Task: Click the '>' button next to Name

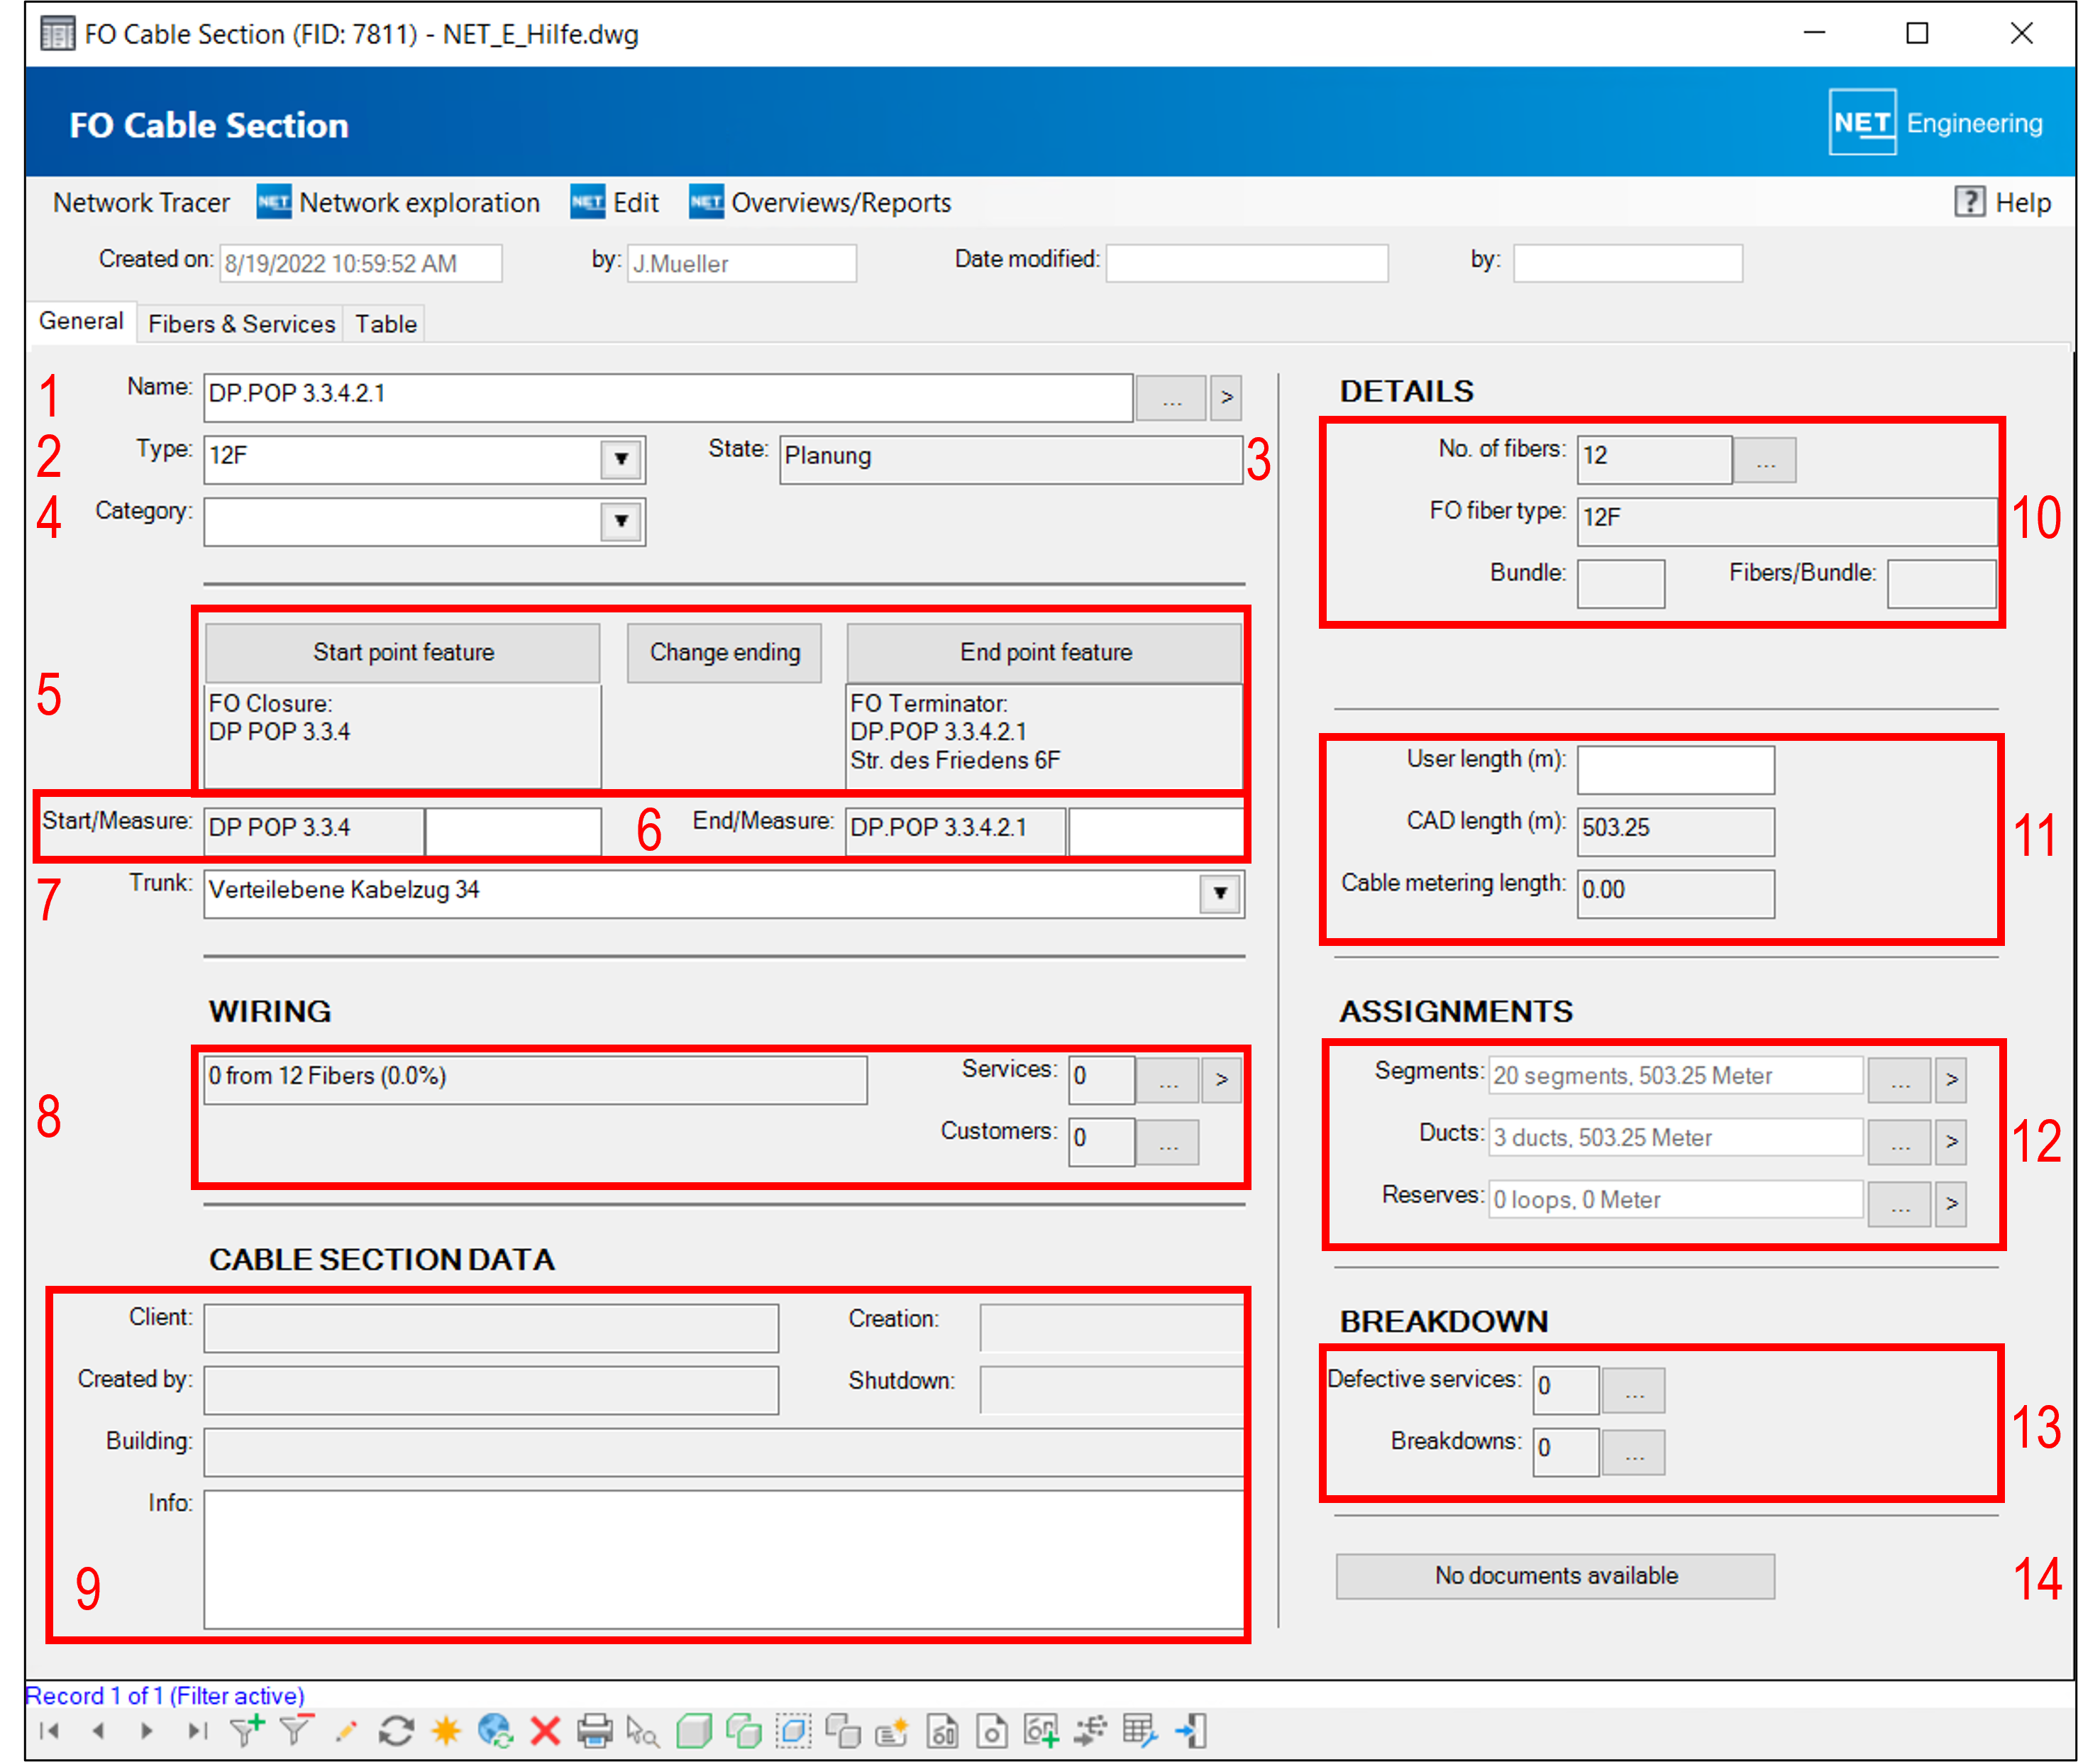Action: point(1226,398)
